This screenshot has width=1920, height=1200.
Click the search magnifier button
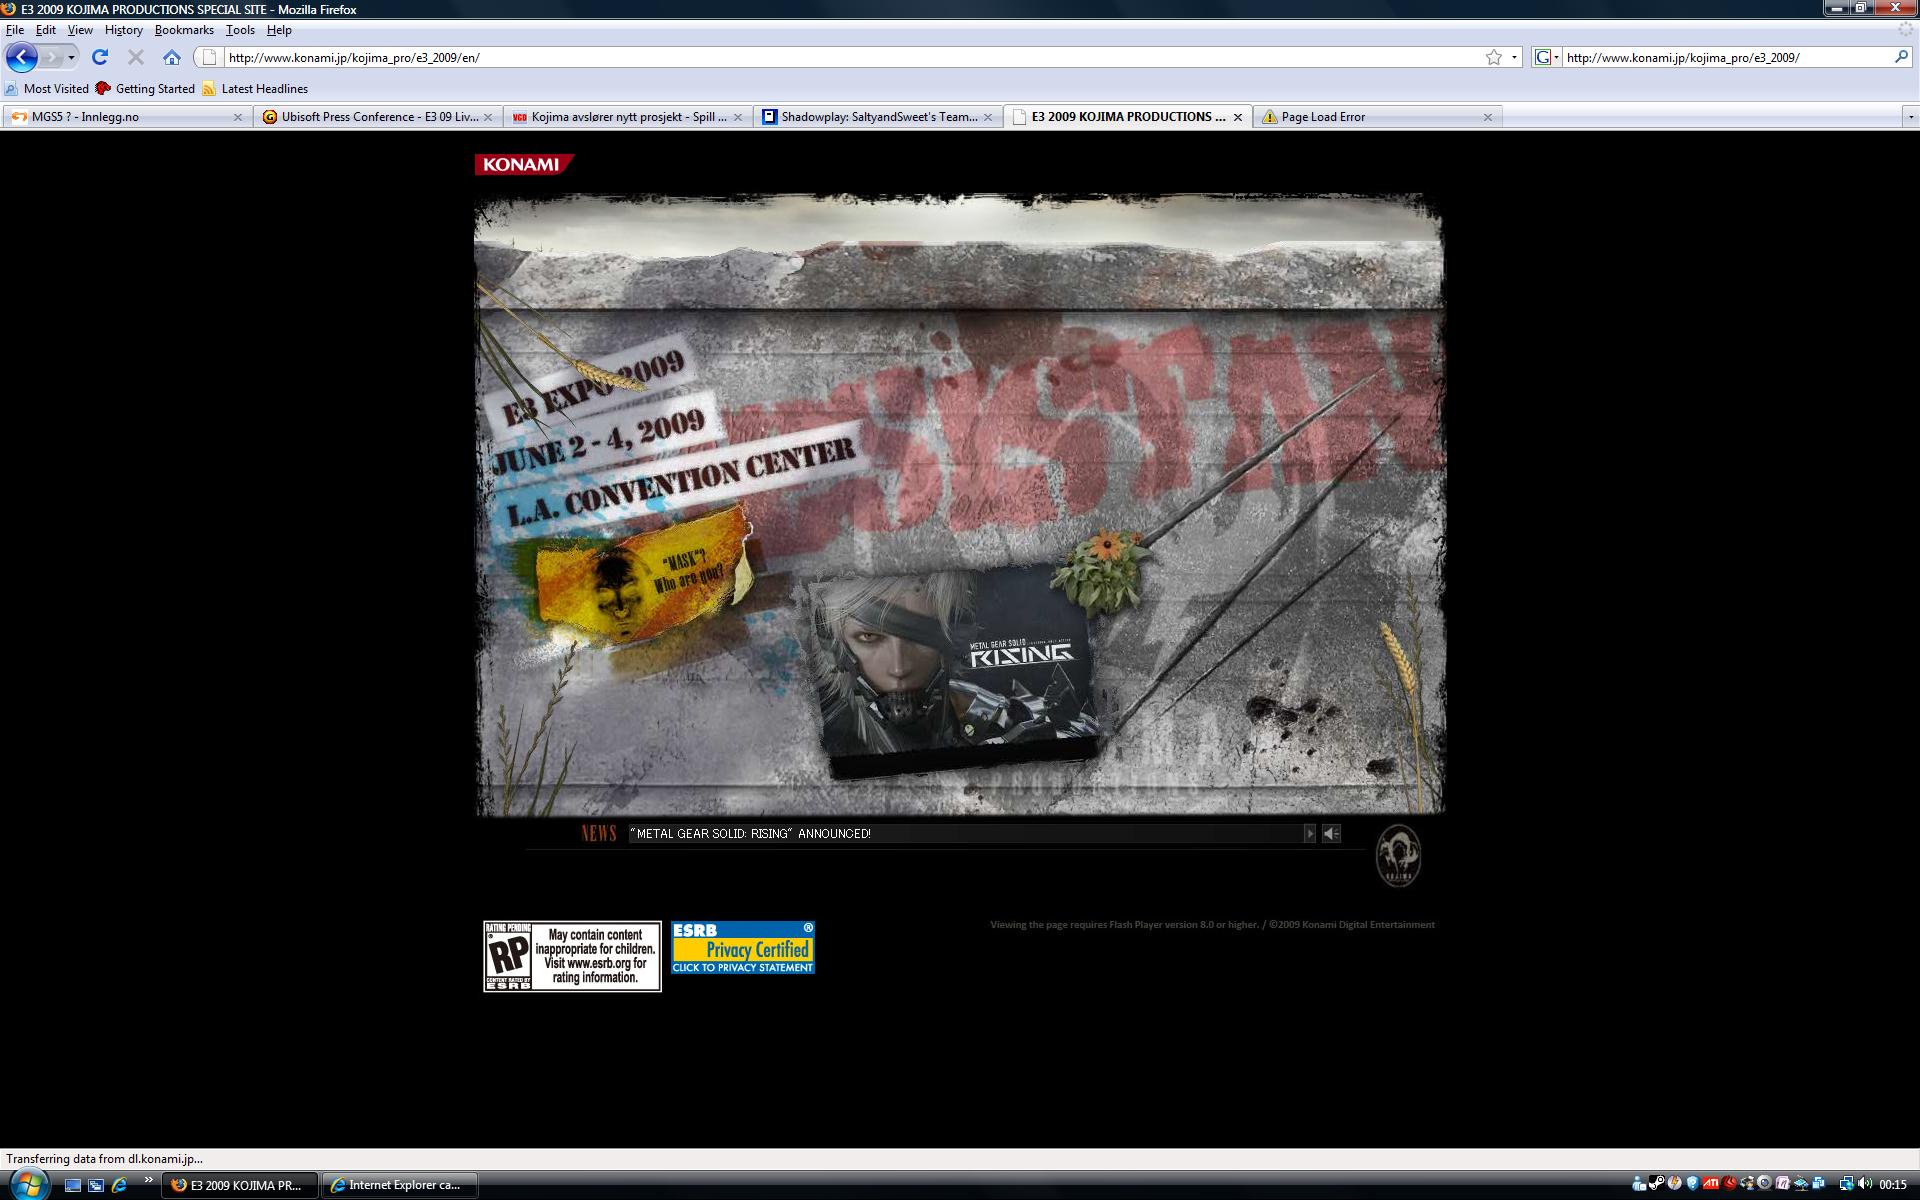pos(1901,57)
